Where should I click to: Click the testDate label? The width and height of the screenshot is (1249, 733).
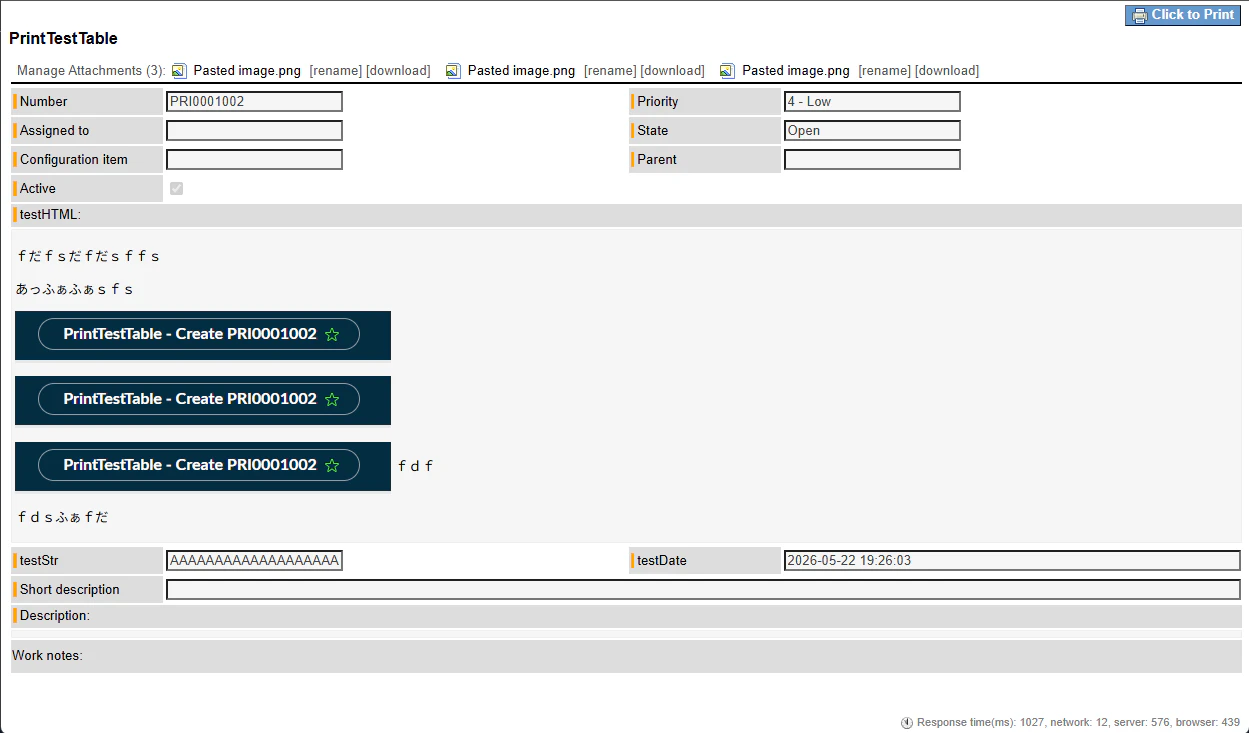662,560
